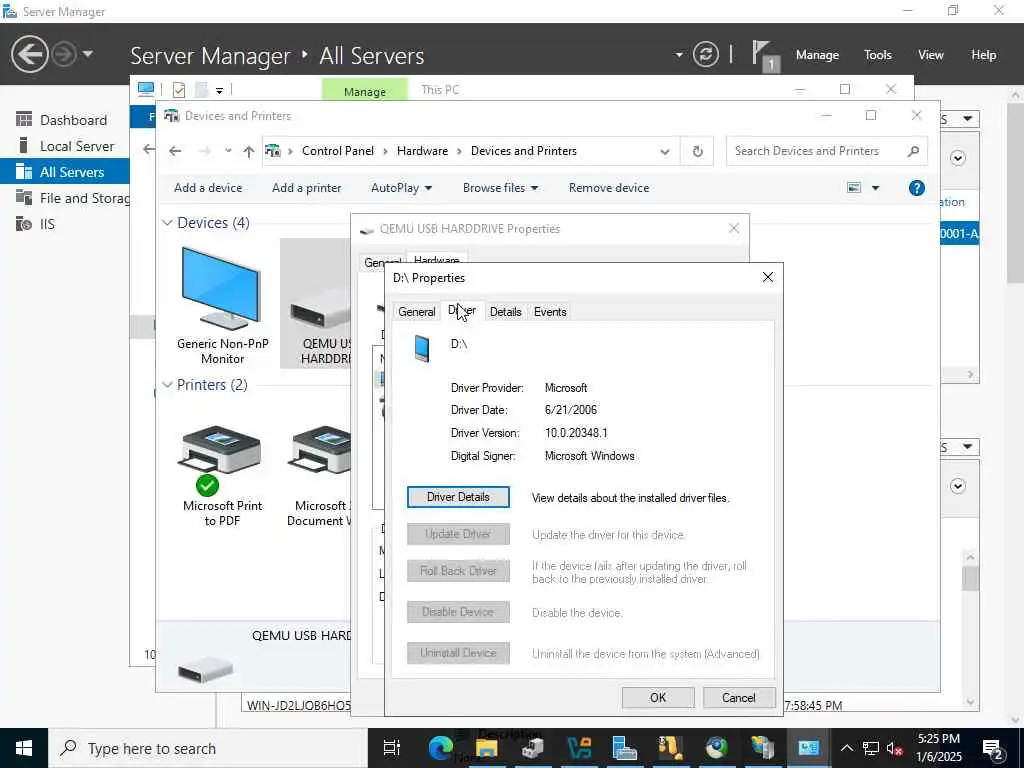Click the help question mark icon
The image size is (1024, 768).
click(916, 188)
